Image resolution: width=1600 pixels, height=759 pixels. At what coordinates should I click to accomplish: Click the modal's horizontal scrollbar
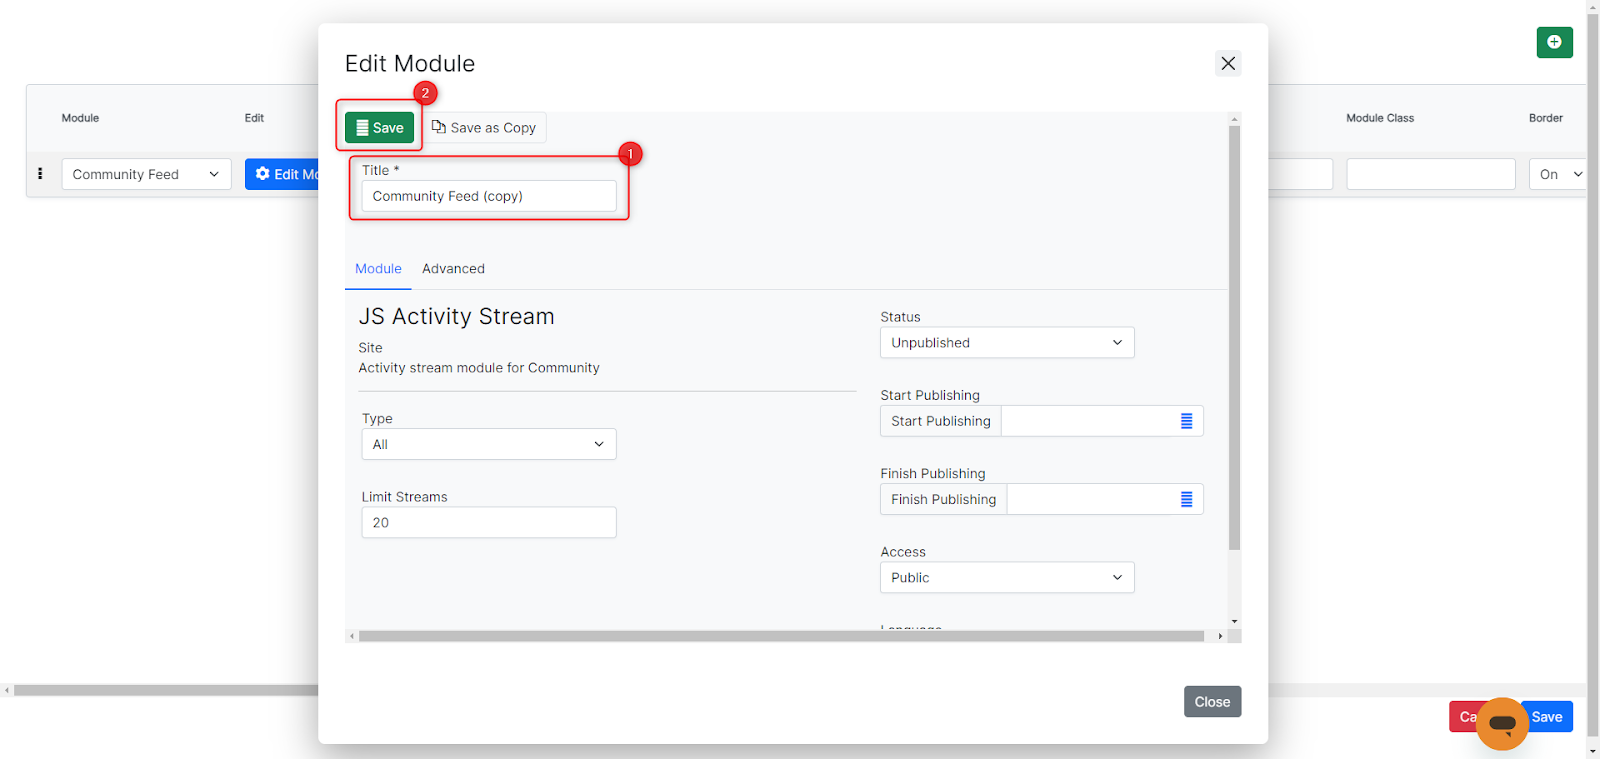780,636
